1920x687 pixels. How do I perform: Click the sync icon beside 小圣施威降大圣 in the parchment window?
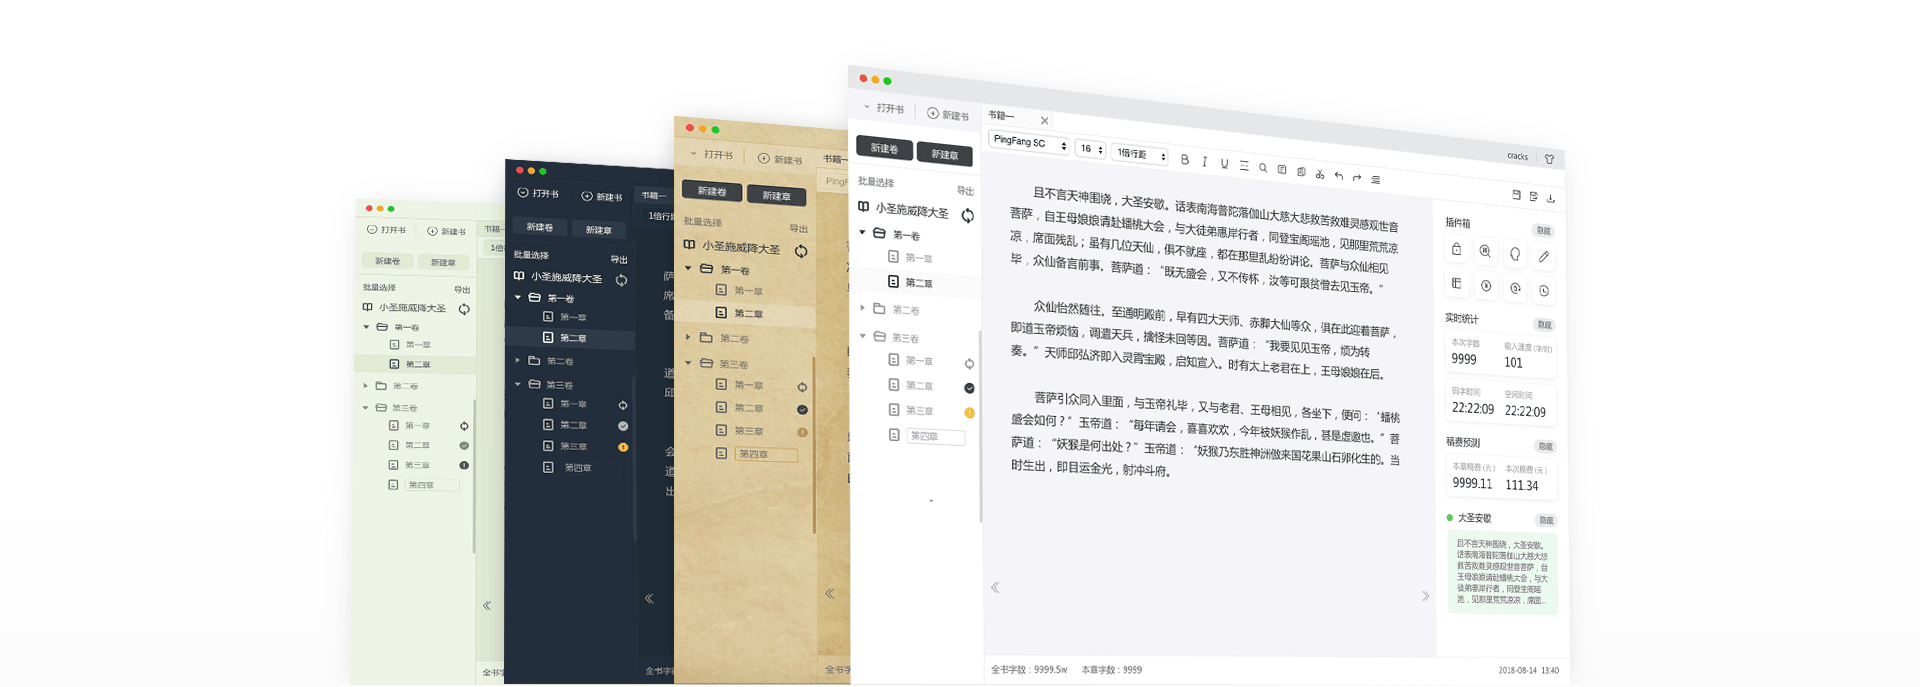[801, 251]
